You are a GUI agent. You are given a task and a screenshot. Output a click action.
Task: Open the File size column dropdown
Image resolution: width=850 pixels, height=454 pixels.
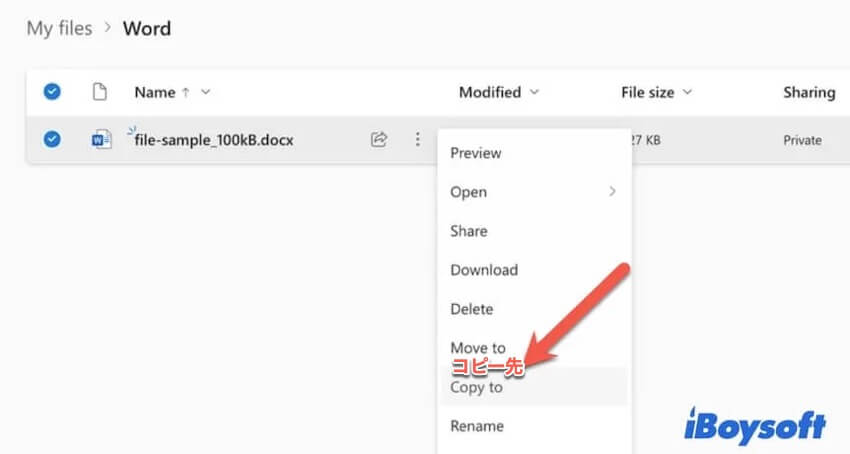pyautogui.click(x=687, y=92)
